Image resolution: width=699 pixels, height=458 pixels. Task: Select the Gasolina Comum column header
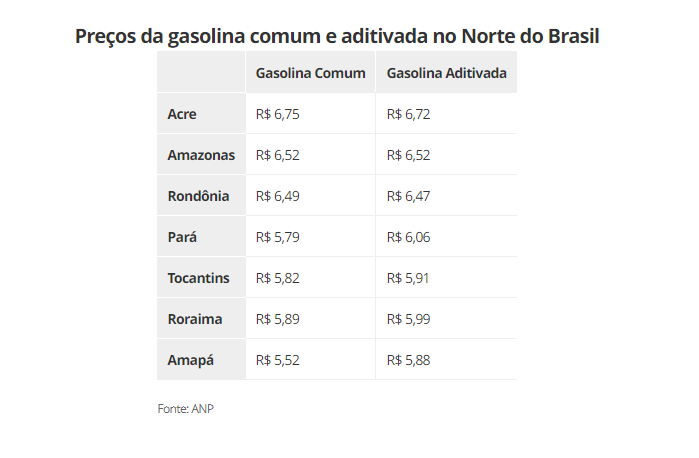310,73
